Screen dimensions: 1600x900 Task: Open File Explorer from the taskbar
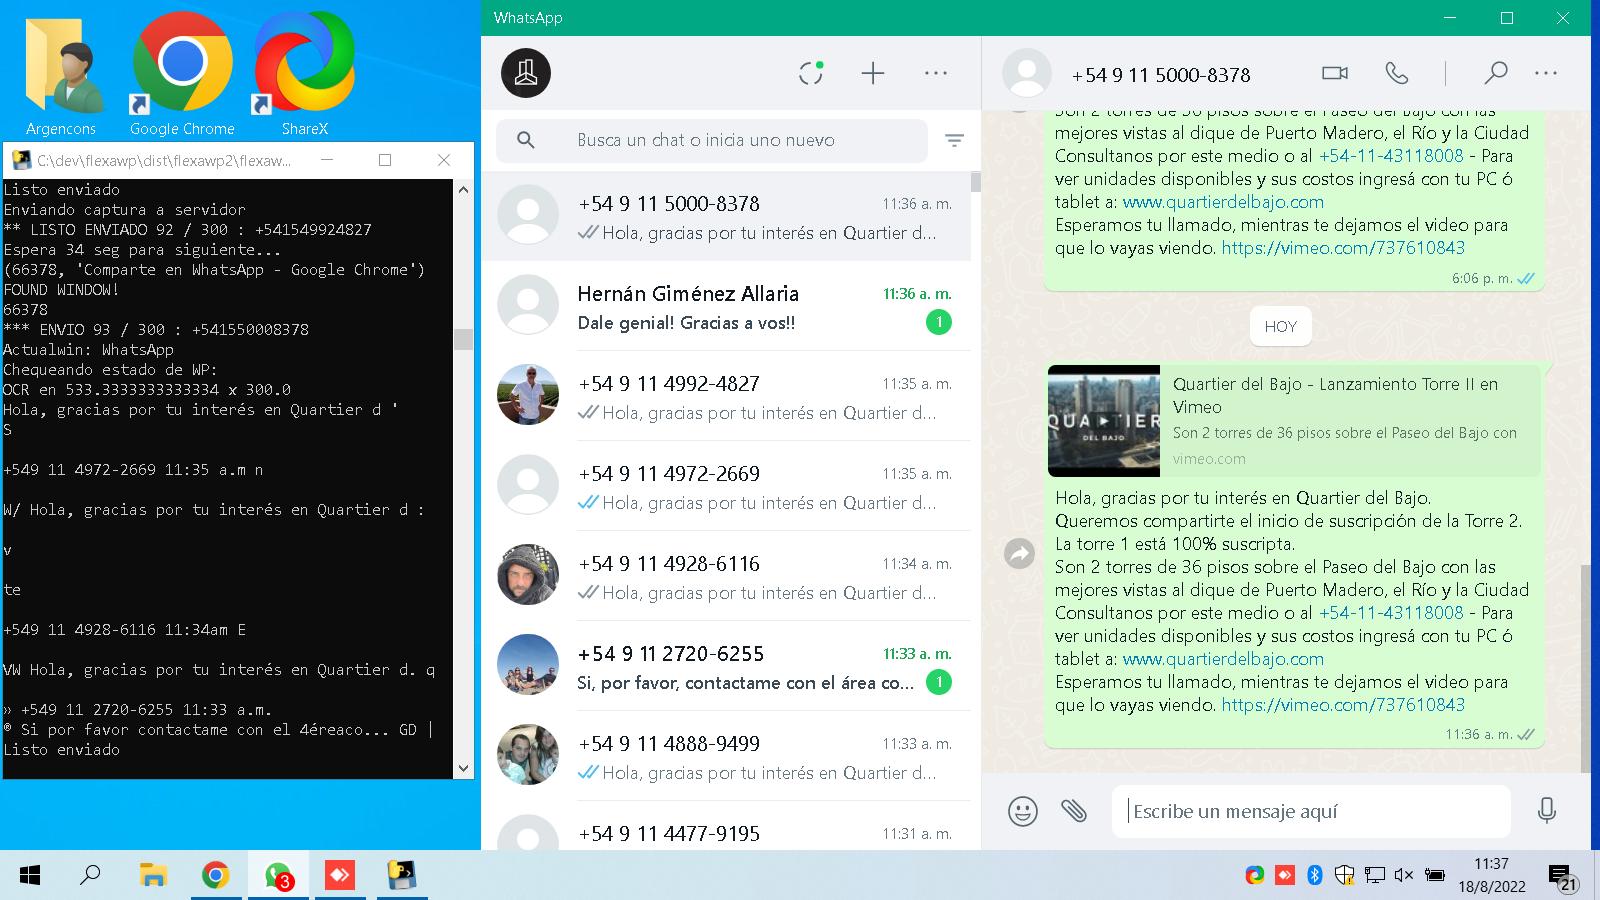point(152,876)
